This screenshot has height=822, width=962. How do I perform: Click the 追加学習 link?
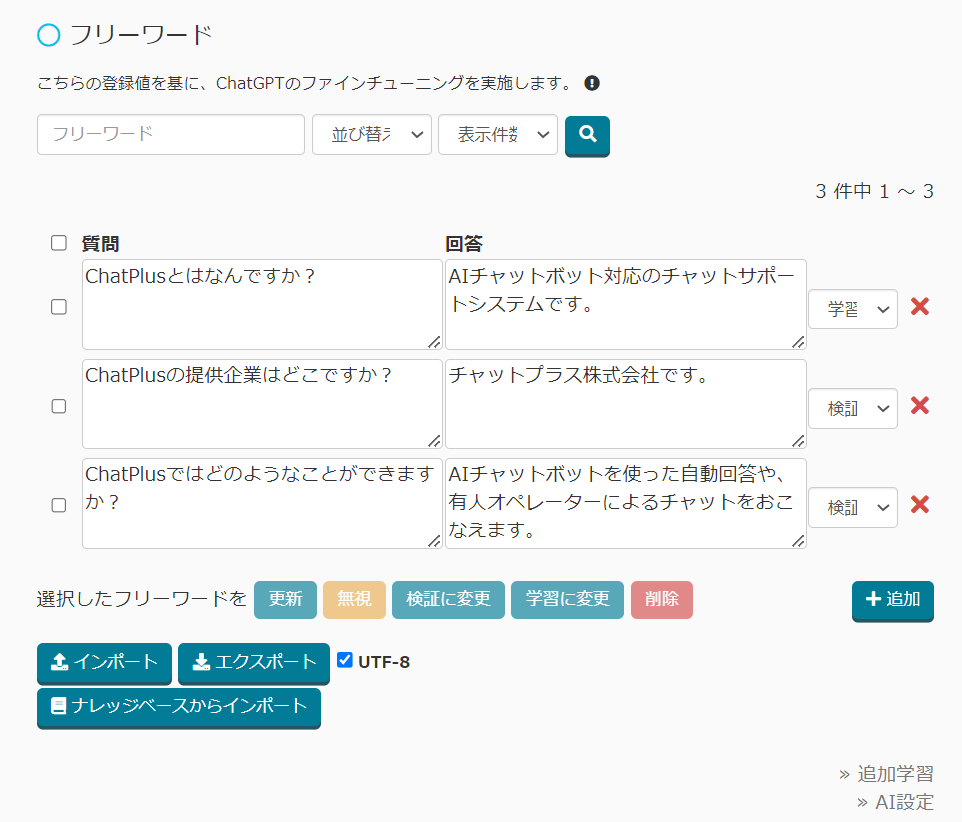[x=894, y=774]
